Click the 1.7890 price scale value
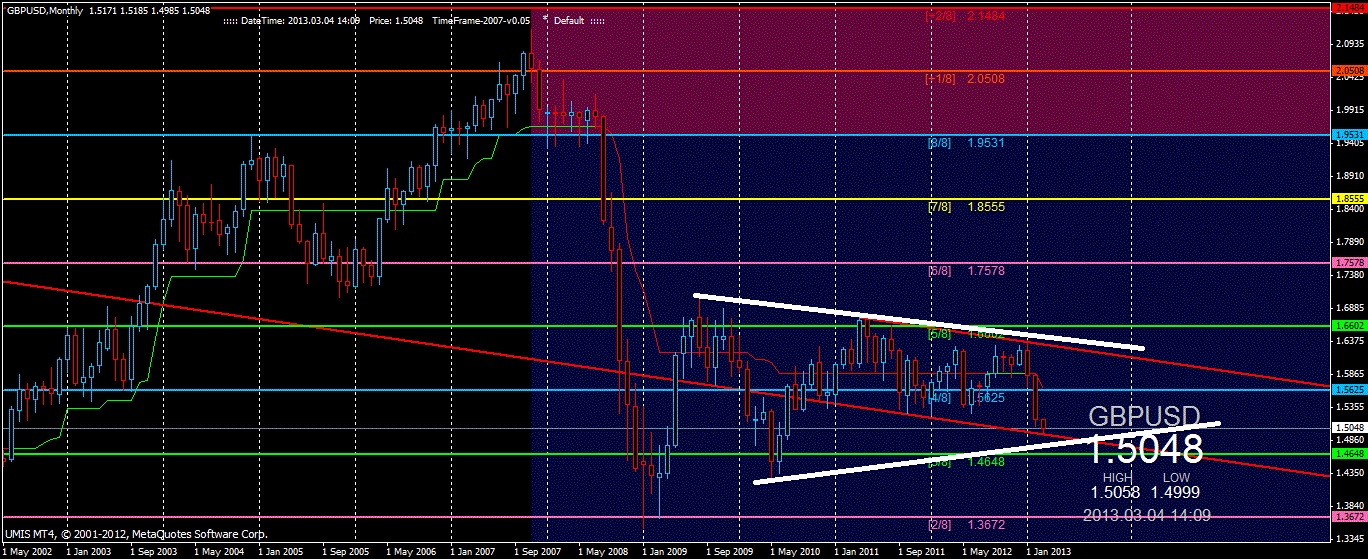1368x559 pixels. pyautogui.click(x=1351, y=242)
